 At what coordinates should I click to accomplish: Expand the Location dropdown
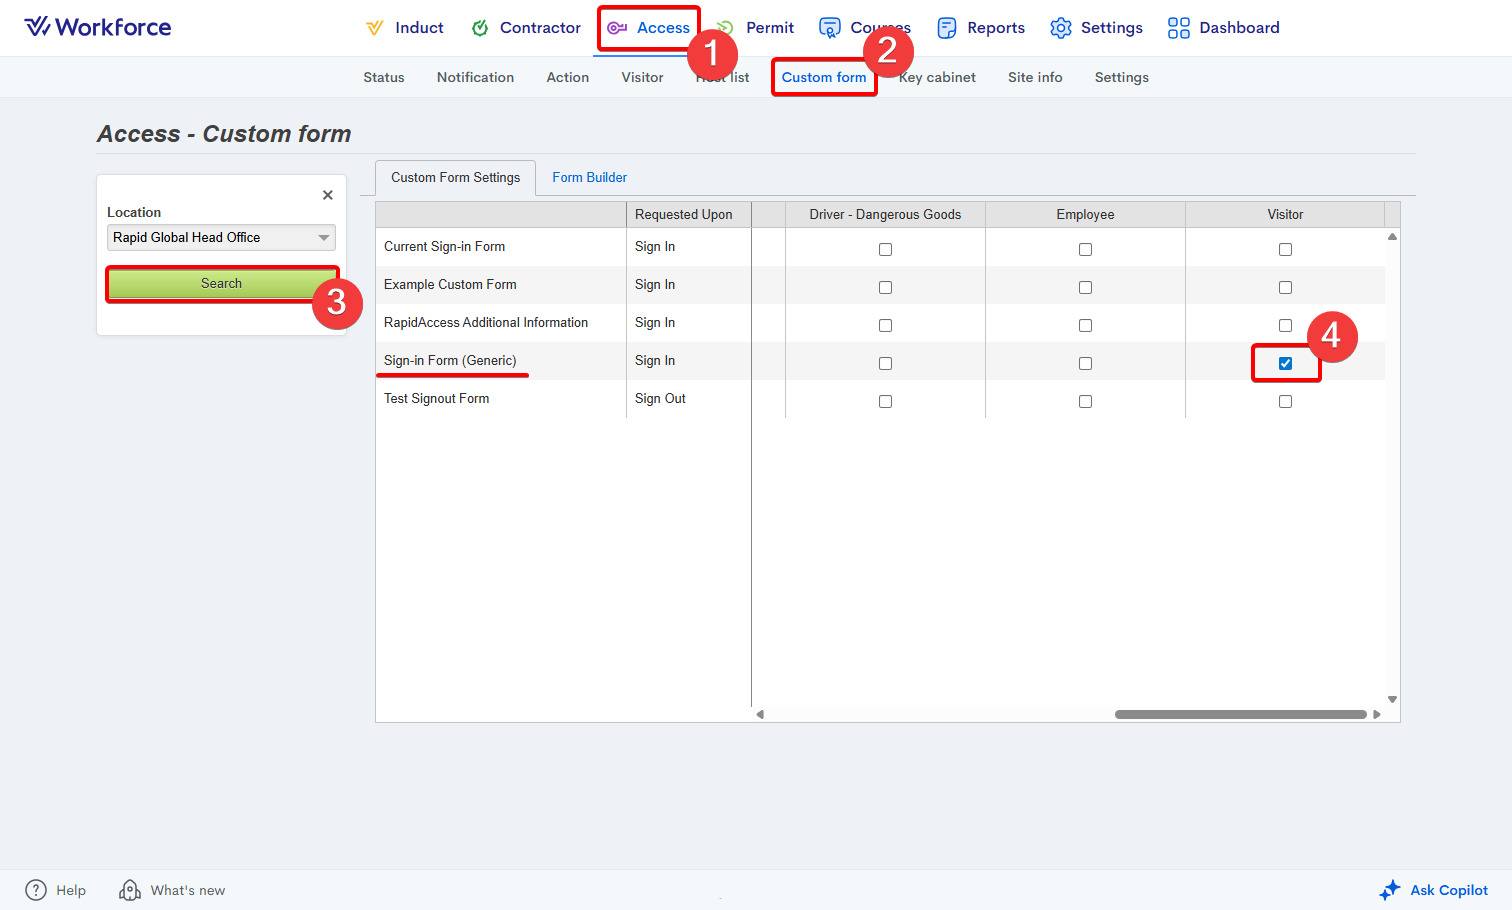point(323,238)
